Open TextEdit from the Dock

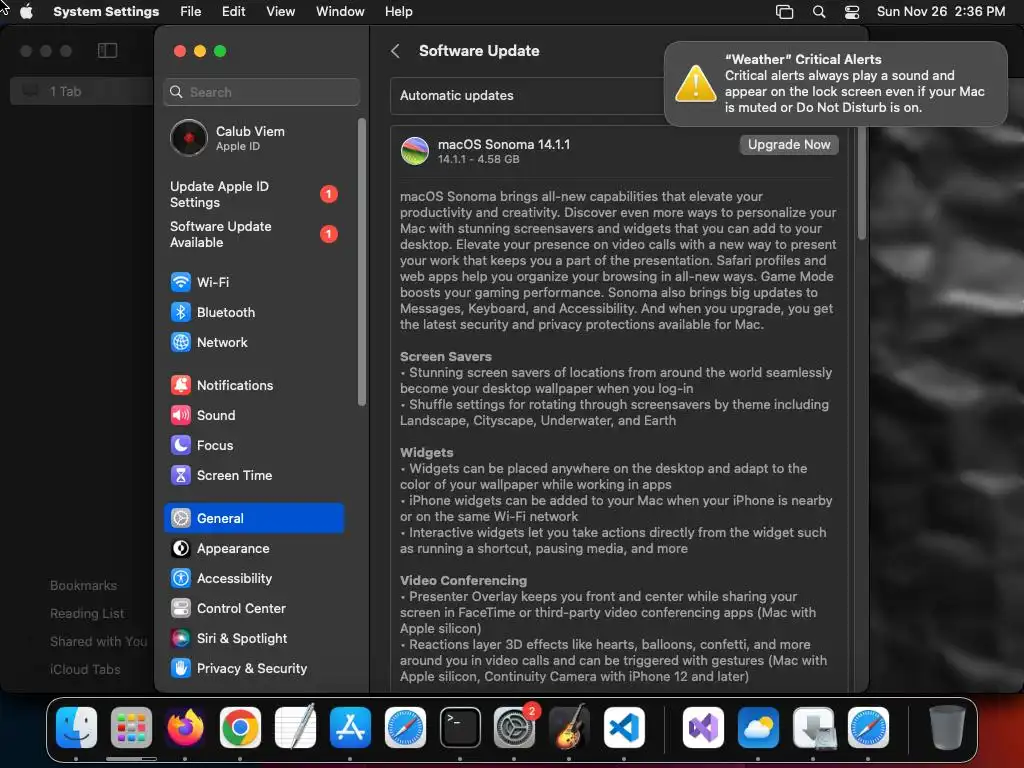click(295, 726)
